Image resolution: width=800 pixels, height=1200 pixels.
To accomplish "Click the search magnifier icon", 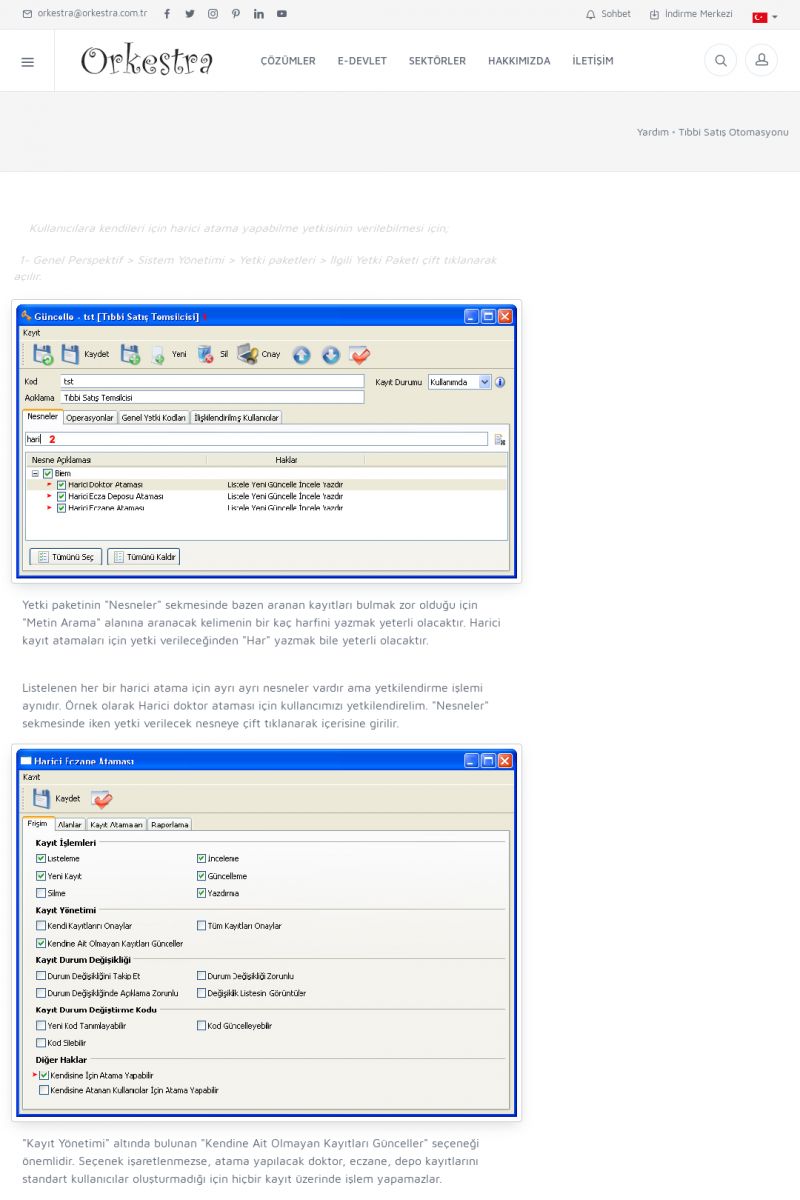I will (720, 61).
